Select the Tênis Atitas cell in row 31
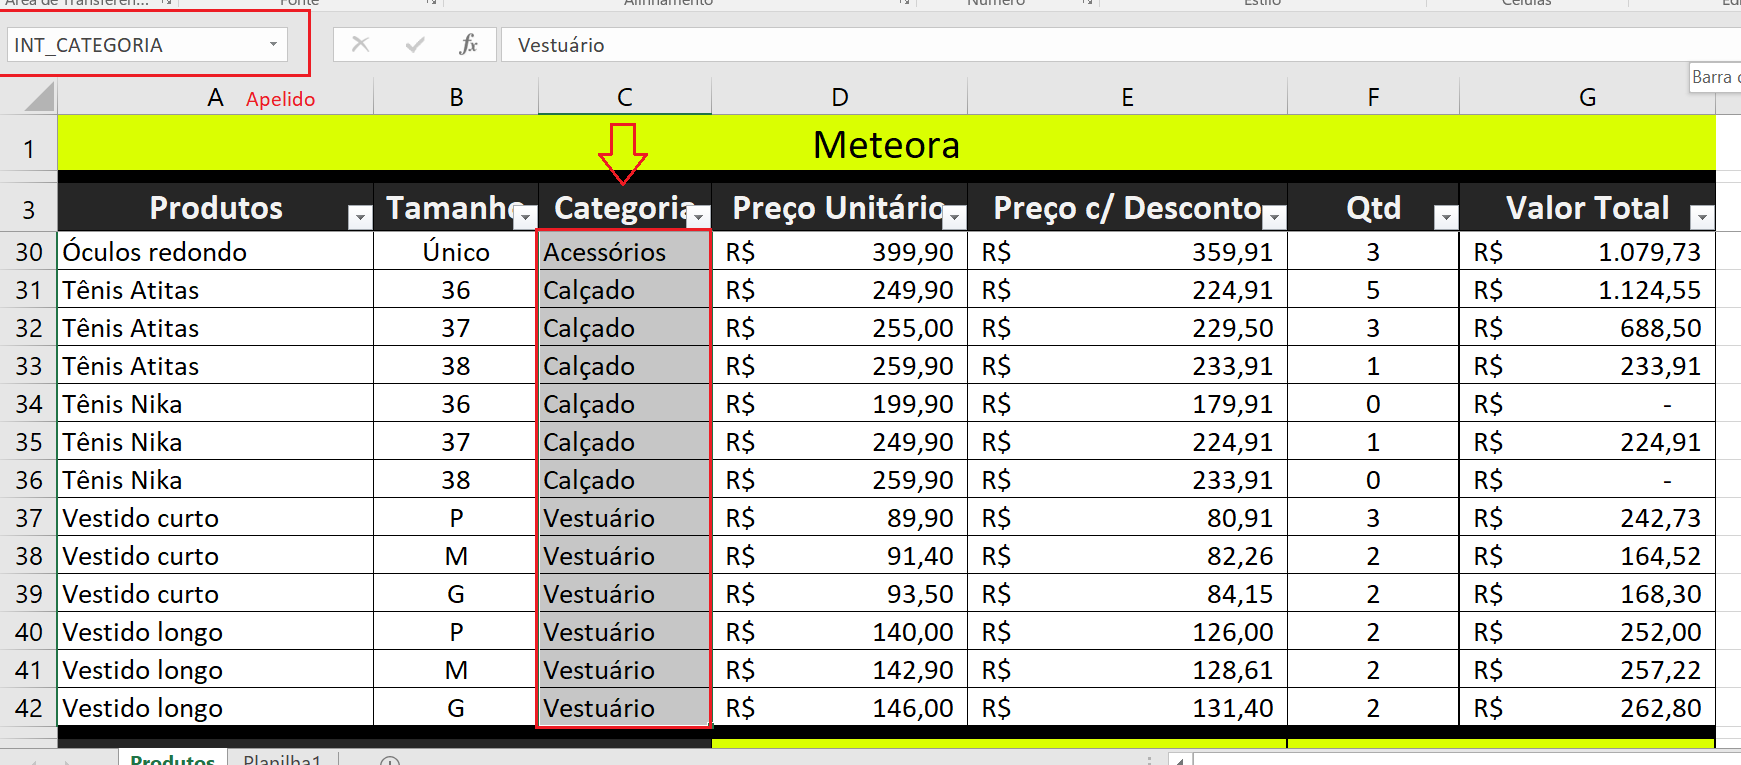The height and width of the screenshot is (765, 1741). 215,290
